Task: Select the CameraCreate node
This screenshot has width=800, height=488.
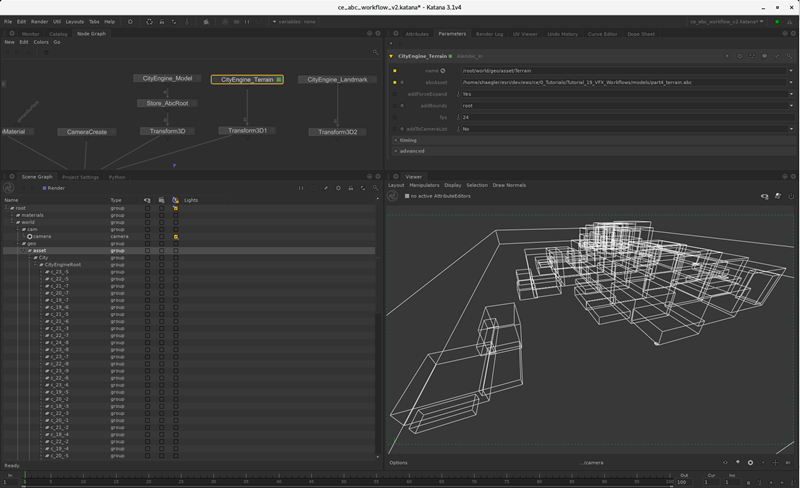Action: 87,132
